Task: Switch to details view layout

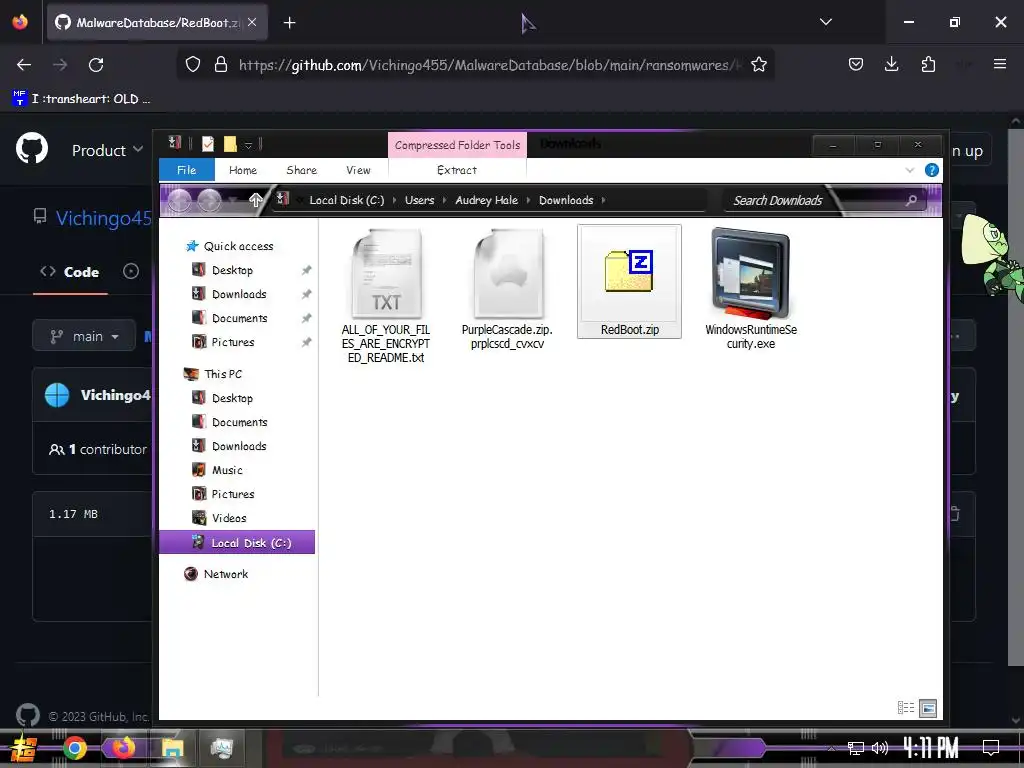Action: [906, 707]
